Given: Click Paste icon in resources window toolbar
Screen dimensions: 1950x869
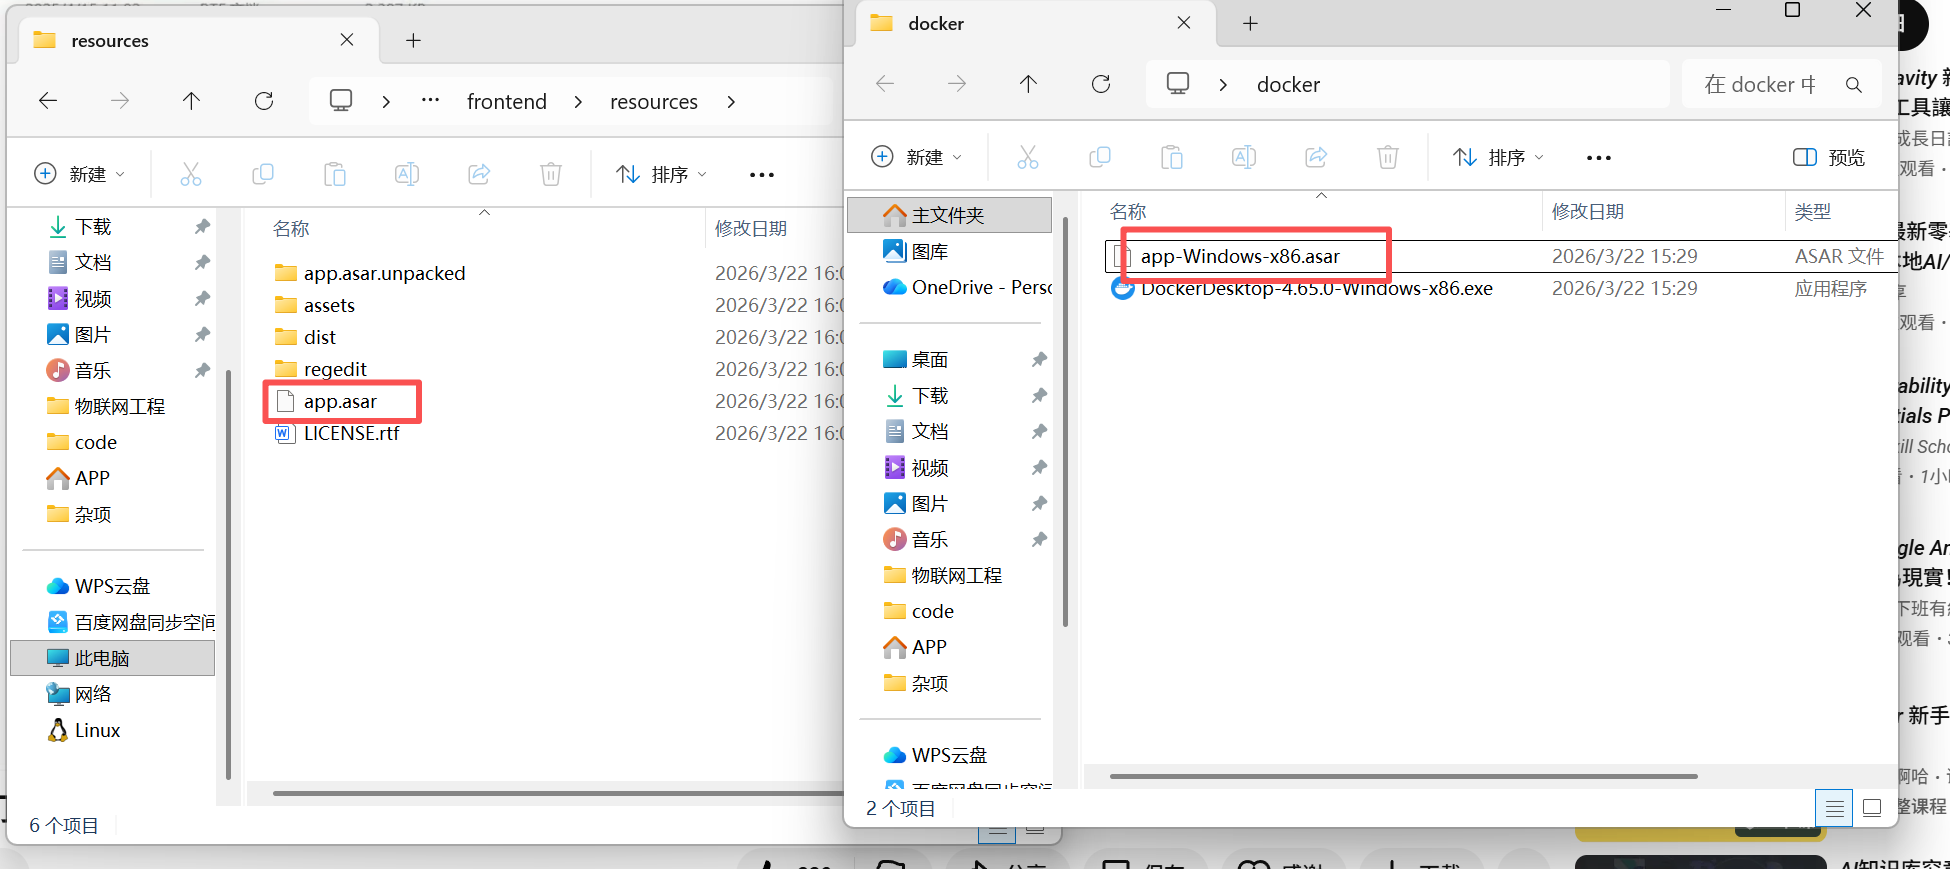Looking at the screenshot, I should [x=335, y=174].
